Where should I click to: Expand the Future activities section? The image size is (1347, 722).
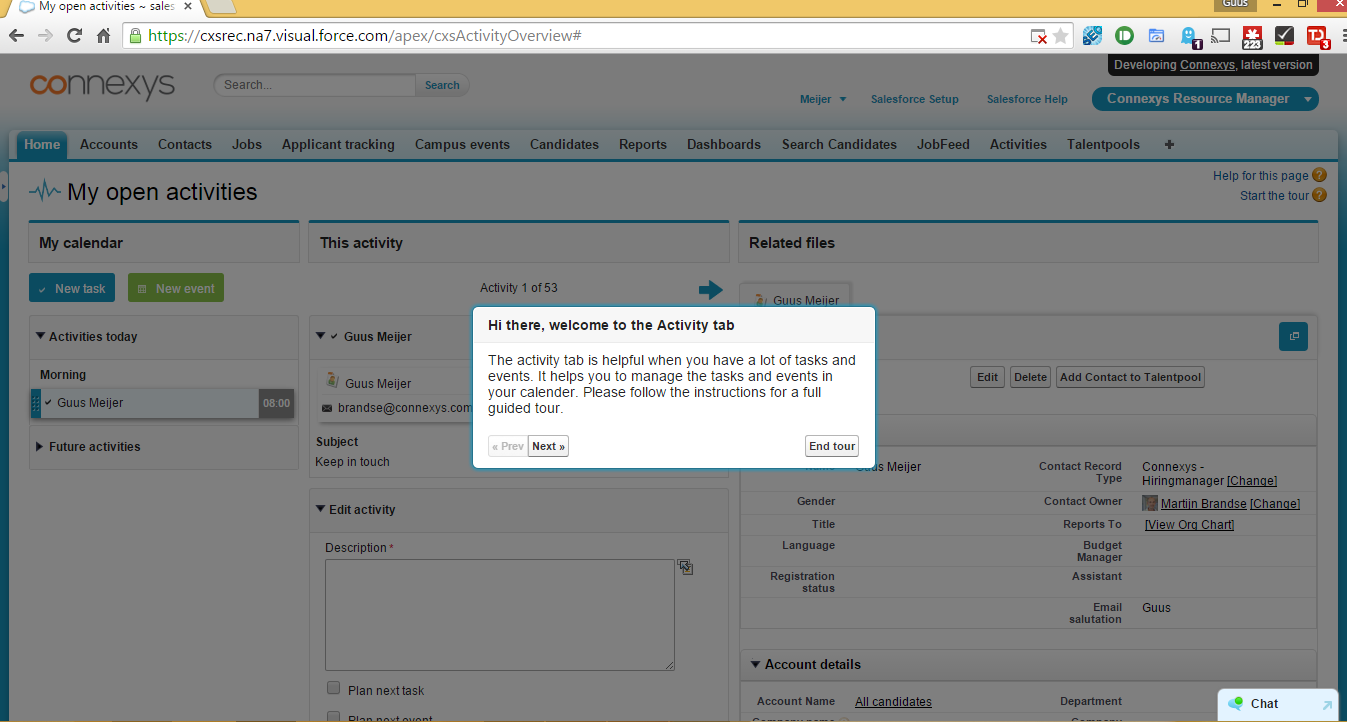pyautogui.click(x=40, y=446)
